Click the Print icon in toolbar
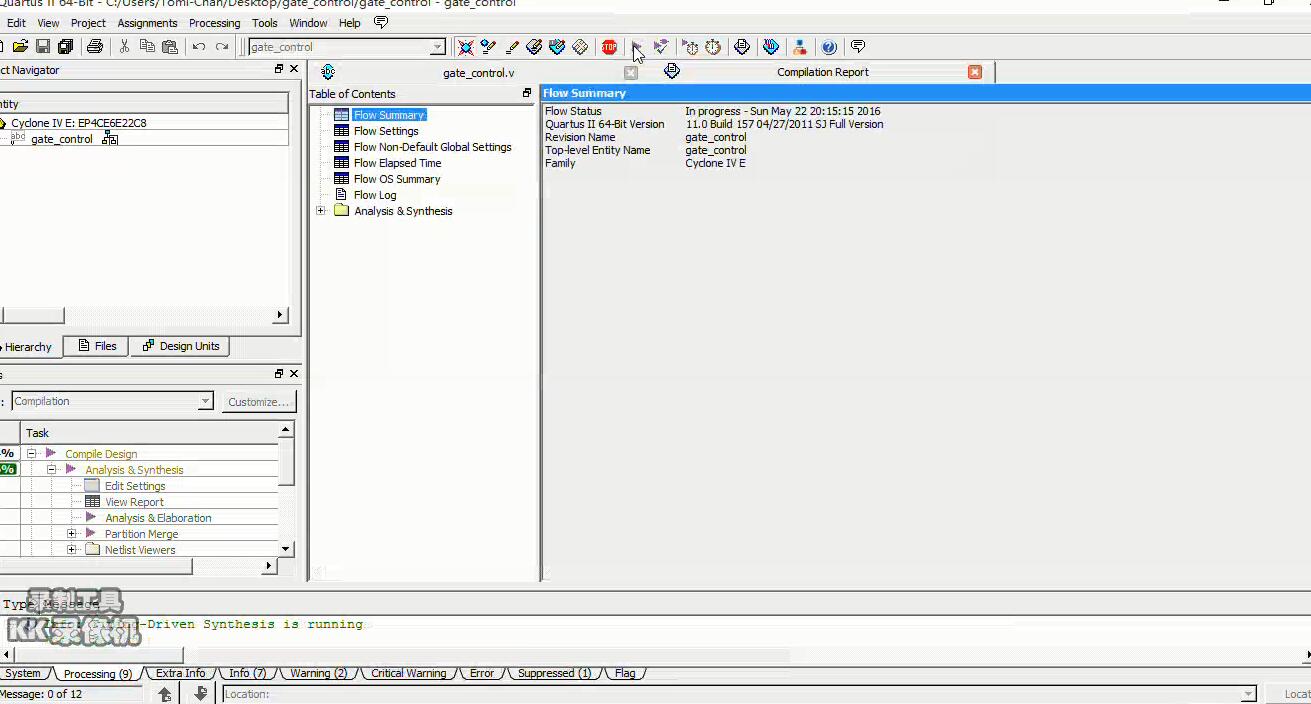 click(95, 47)
